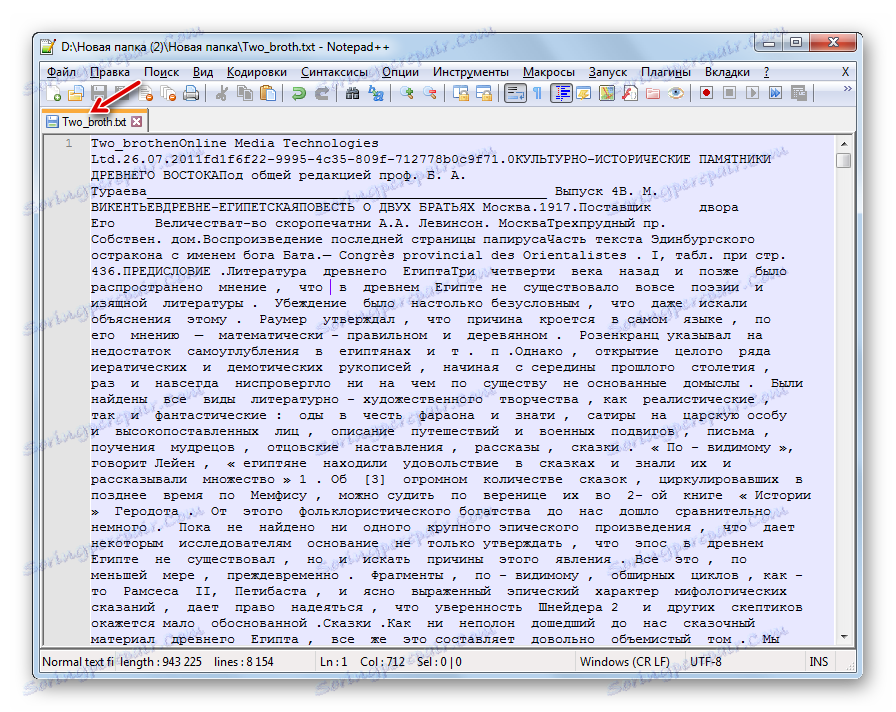The height and width of the screenshot is (712, 896).
Task: Toggle show all characters pilcrow icon
Action: pyautogui.click(x=537, y=93)
